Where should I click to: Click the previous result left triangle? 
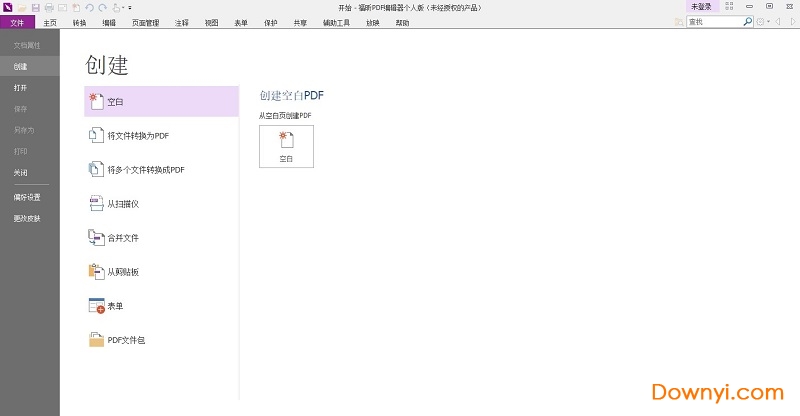point(778,21)
